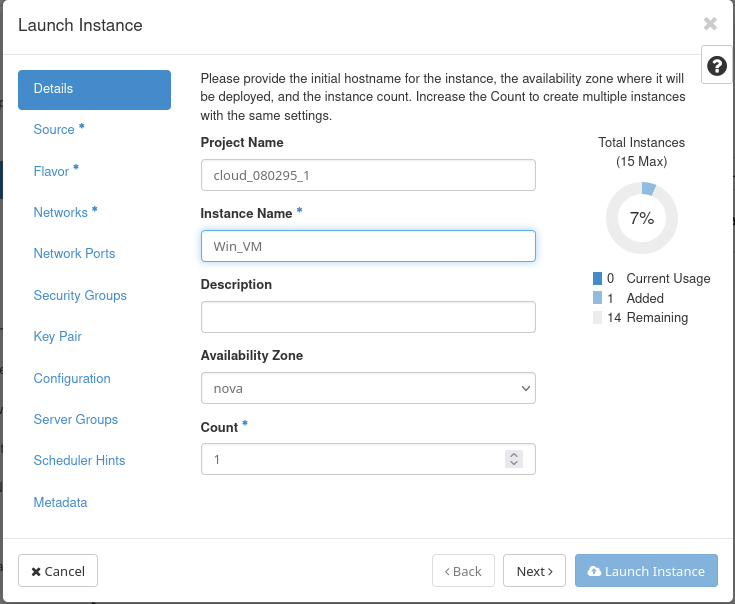Switch to the Key Pair tab

(57, 337)
